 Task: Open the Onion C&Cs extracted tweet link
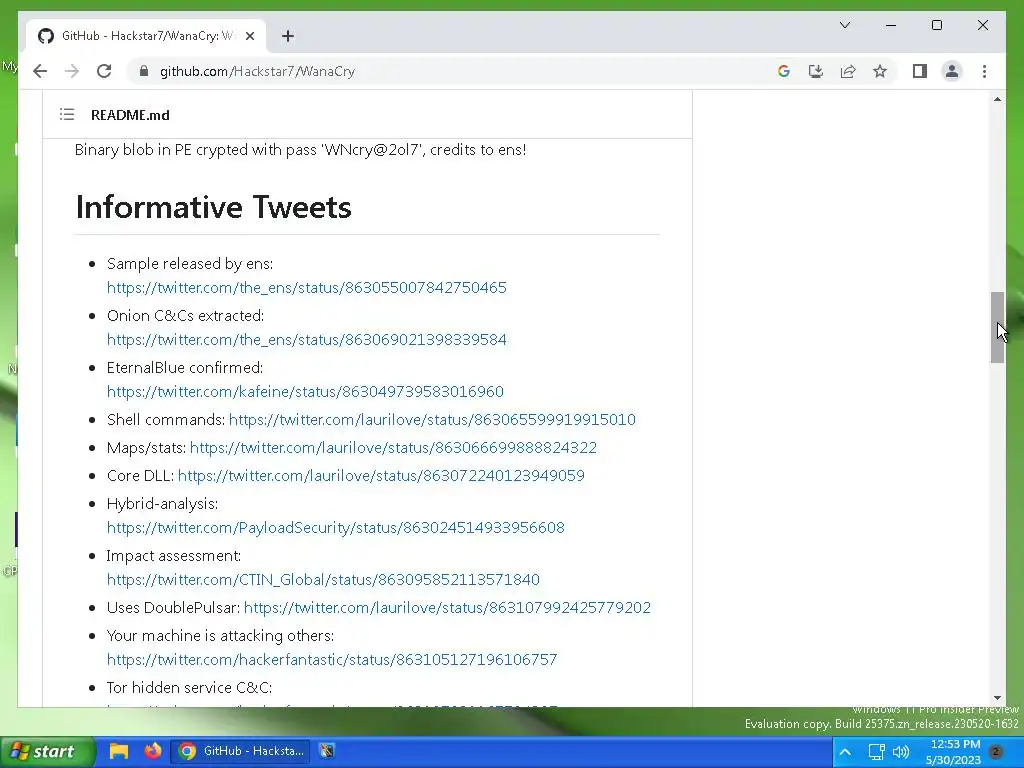click(x=306, y=340)
